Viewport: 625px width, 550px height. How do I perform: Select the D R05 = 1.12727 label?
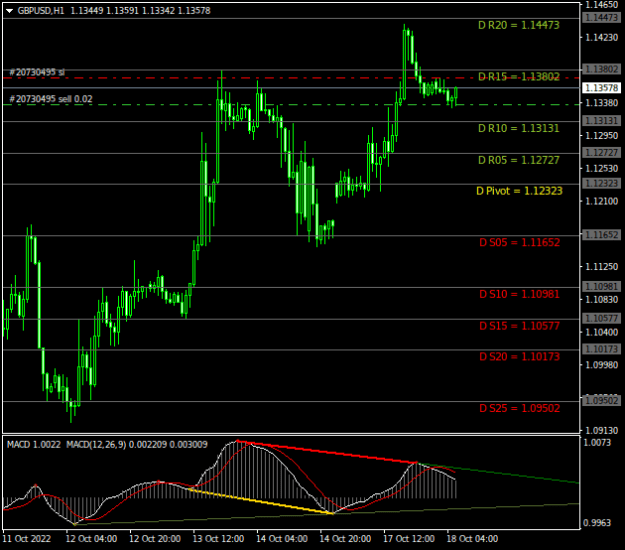(x=519, y=160)
